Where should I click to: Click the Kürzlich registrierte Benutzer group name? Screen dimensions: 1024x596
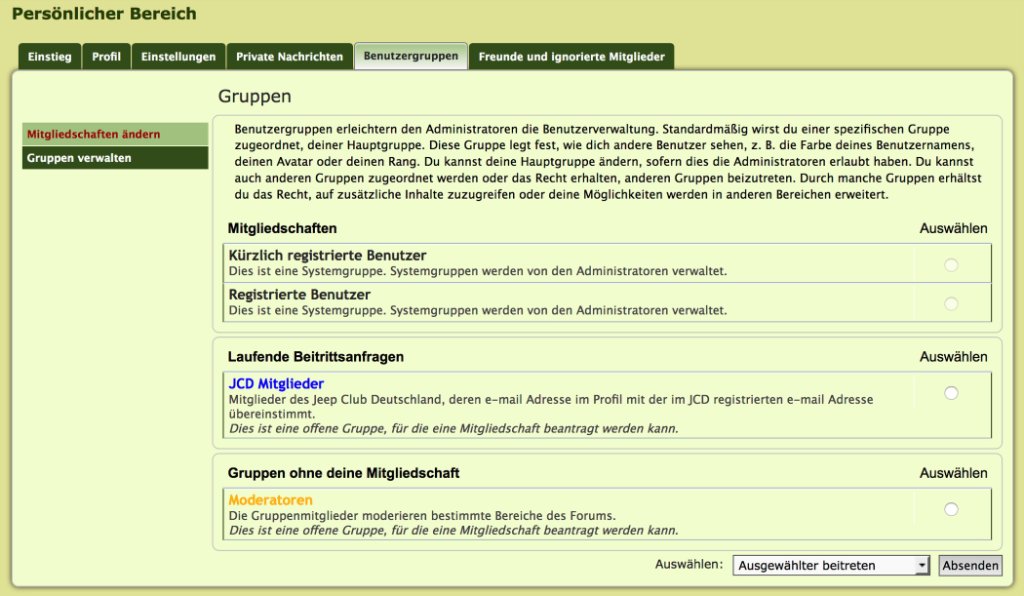327,256
